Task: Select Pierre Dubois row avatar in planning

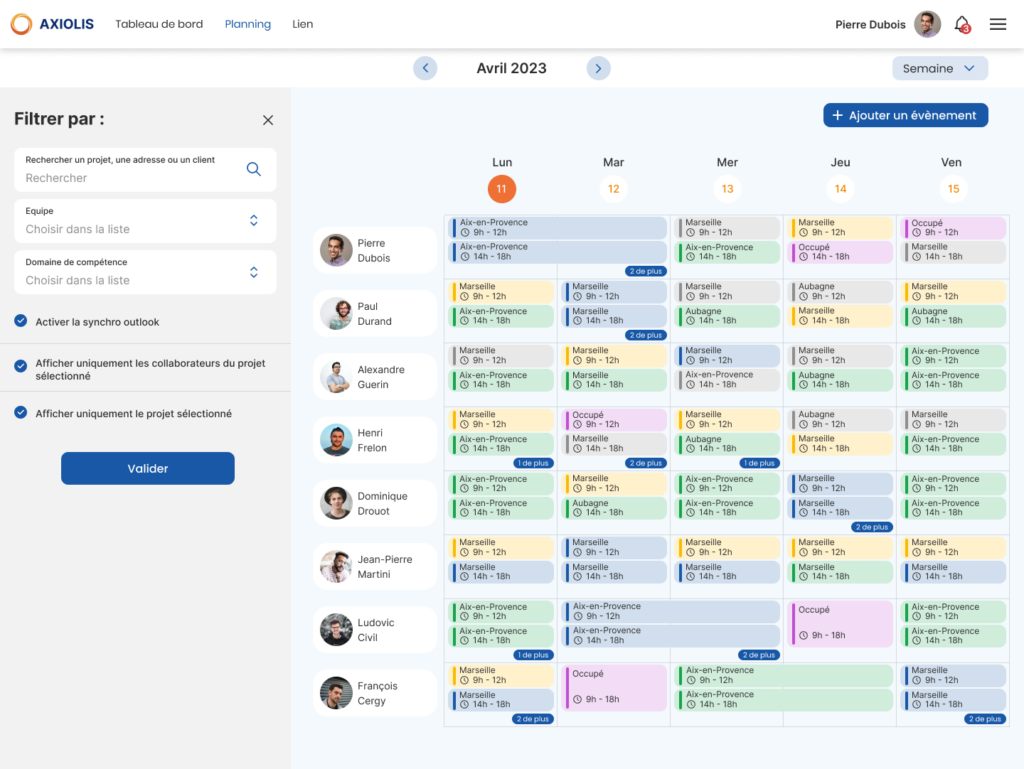Action: [x=336, y=251]
